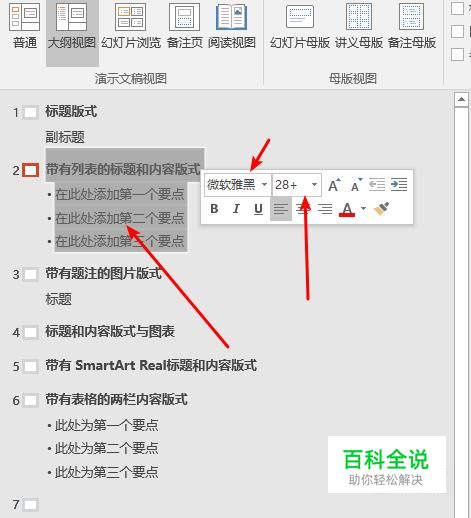Select slide 1 icon in outline

(x=31, y=112)
